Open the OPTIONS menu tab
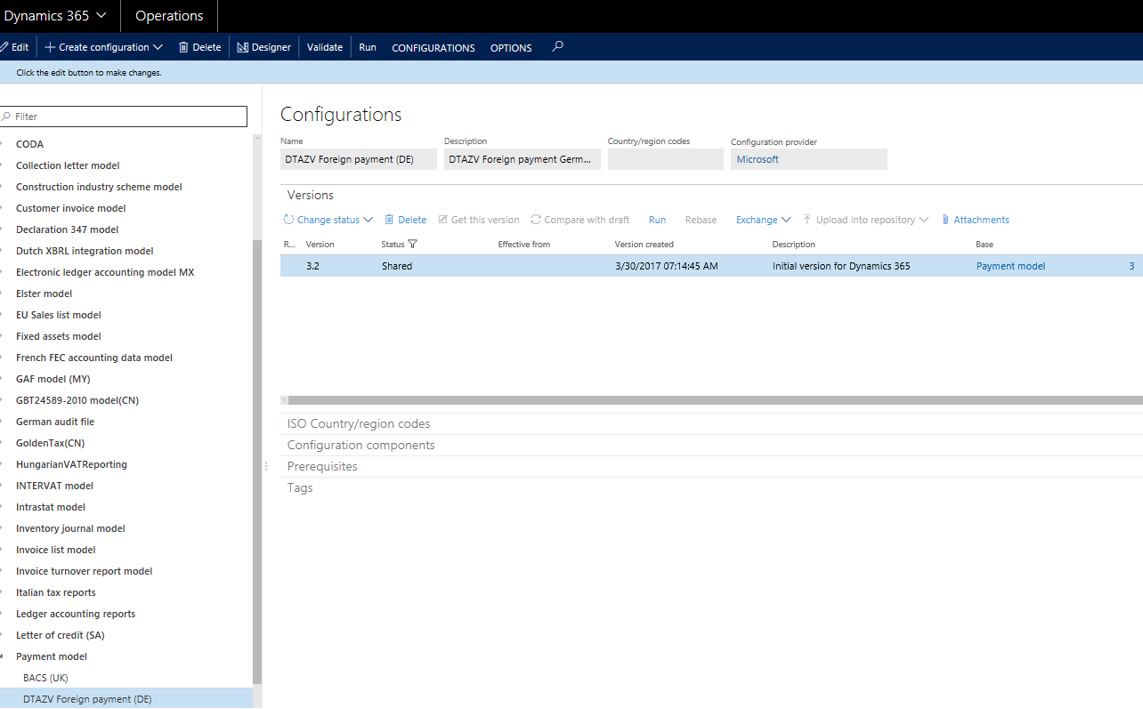Screen dimensions: 1143x709 [510, 48]
